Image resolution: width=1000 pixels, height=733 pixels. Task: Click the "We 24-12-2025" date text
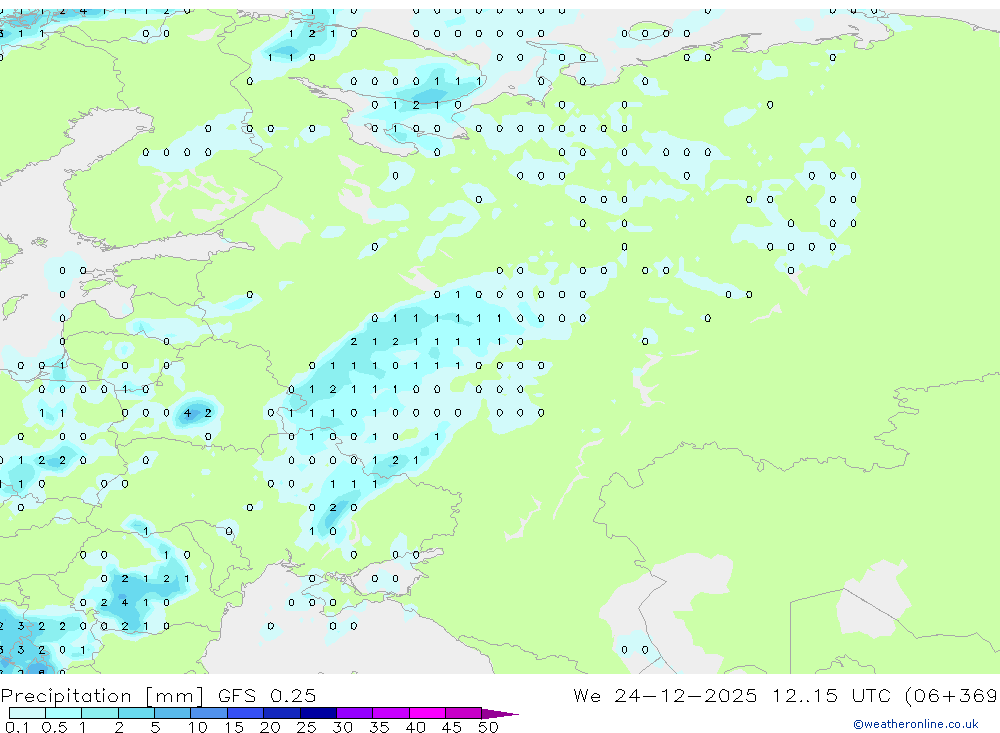tap(665, 695)
